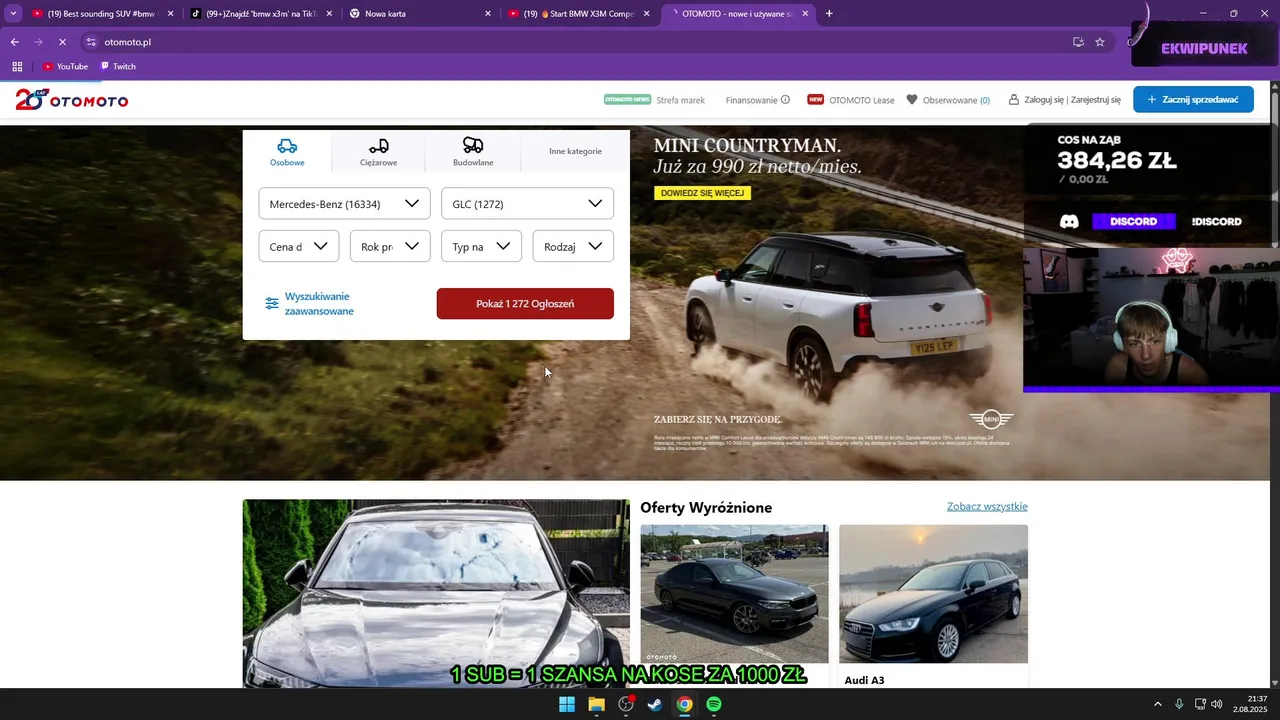Open a new browser tab with plus
Image resolution: width=1280 pixels, height=720 pixels.
click(x=829, y=14)
